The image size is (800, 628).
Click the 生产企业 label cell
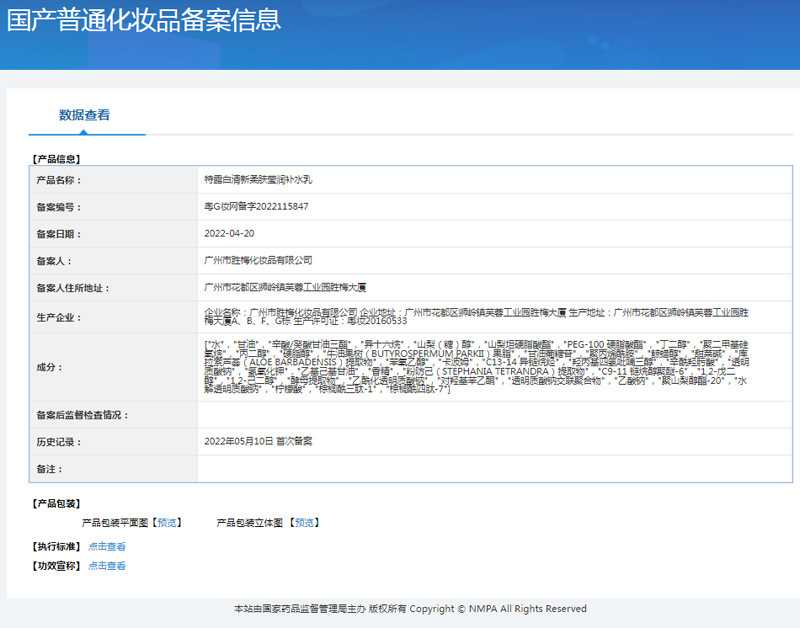click(114, 317)
